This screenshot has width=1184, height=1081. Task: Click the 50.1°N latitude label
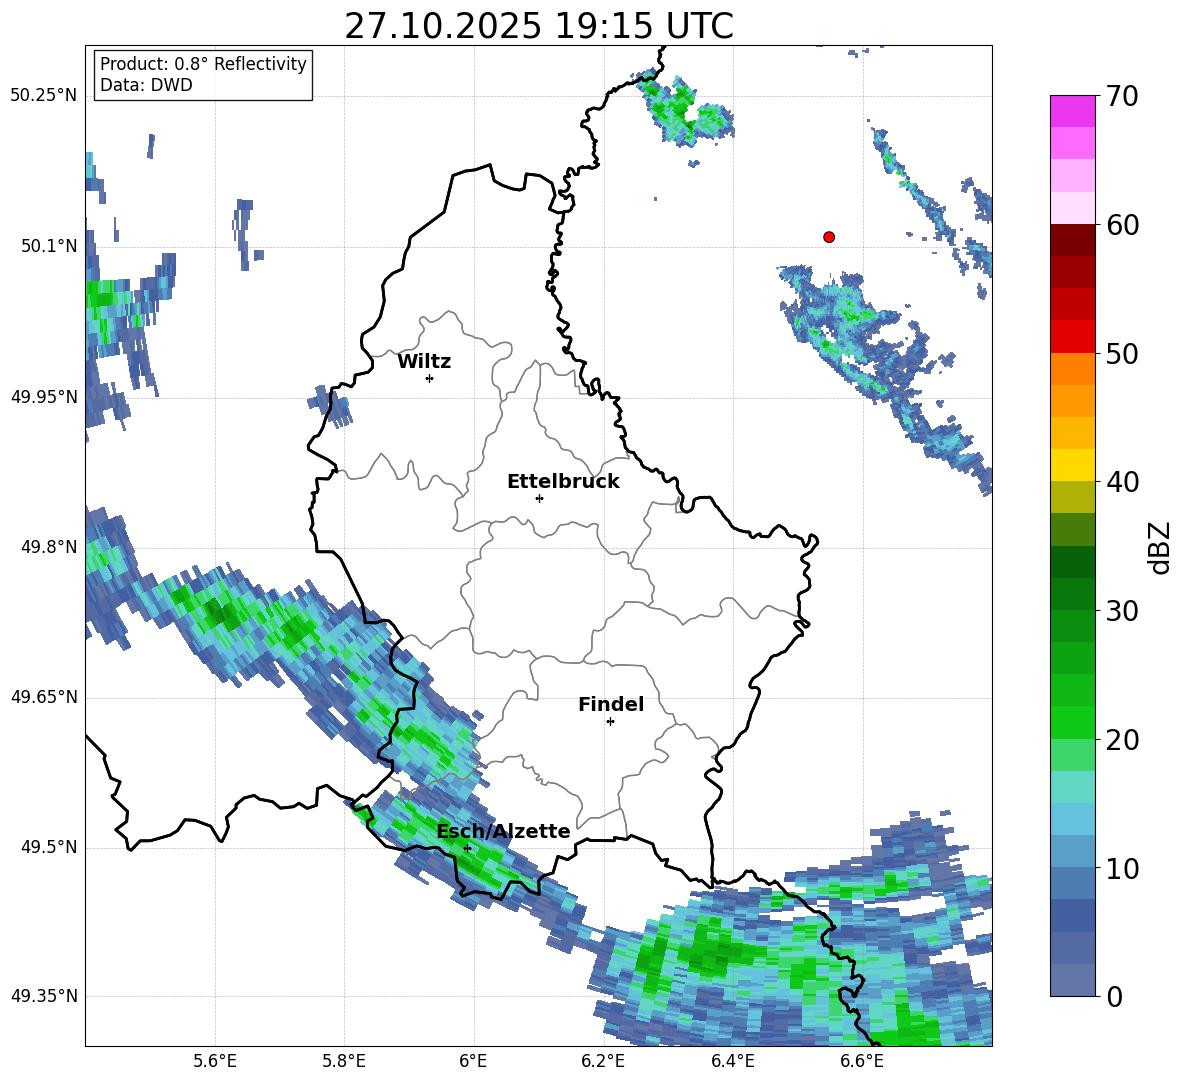coord(49,246)
